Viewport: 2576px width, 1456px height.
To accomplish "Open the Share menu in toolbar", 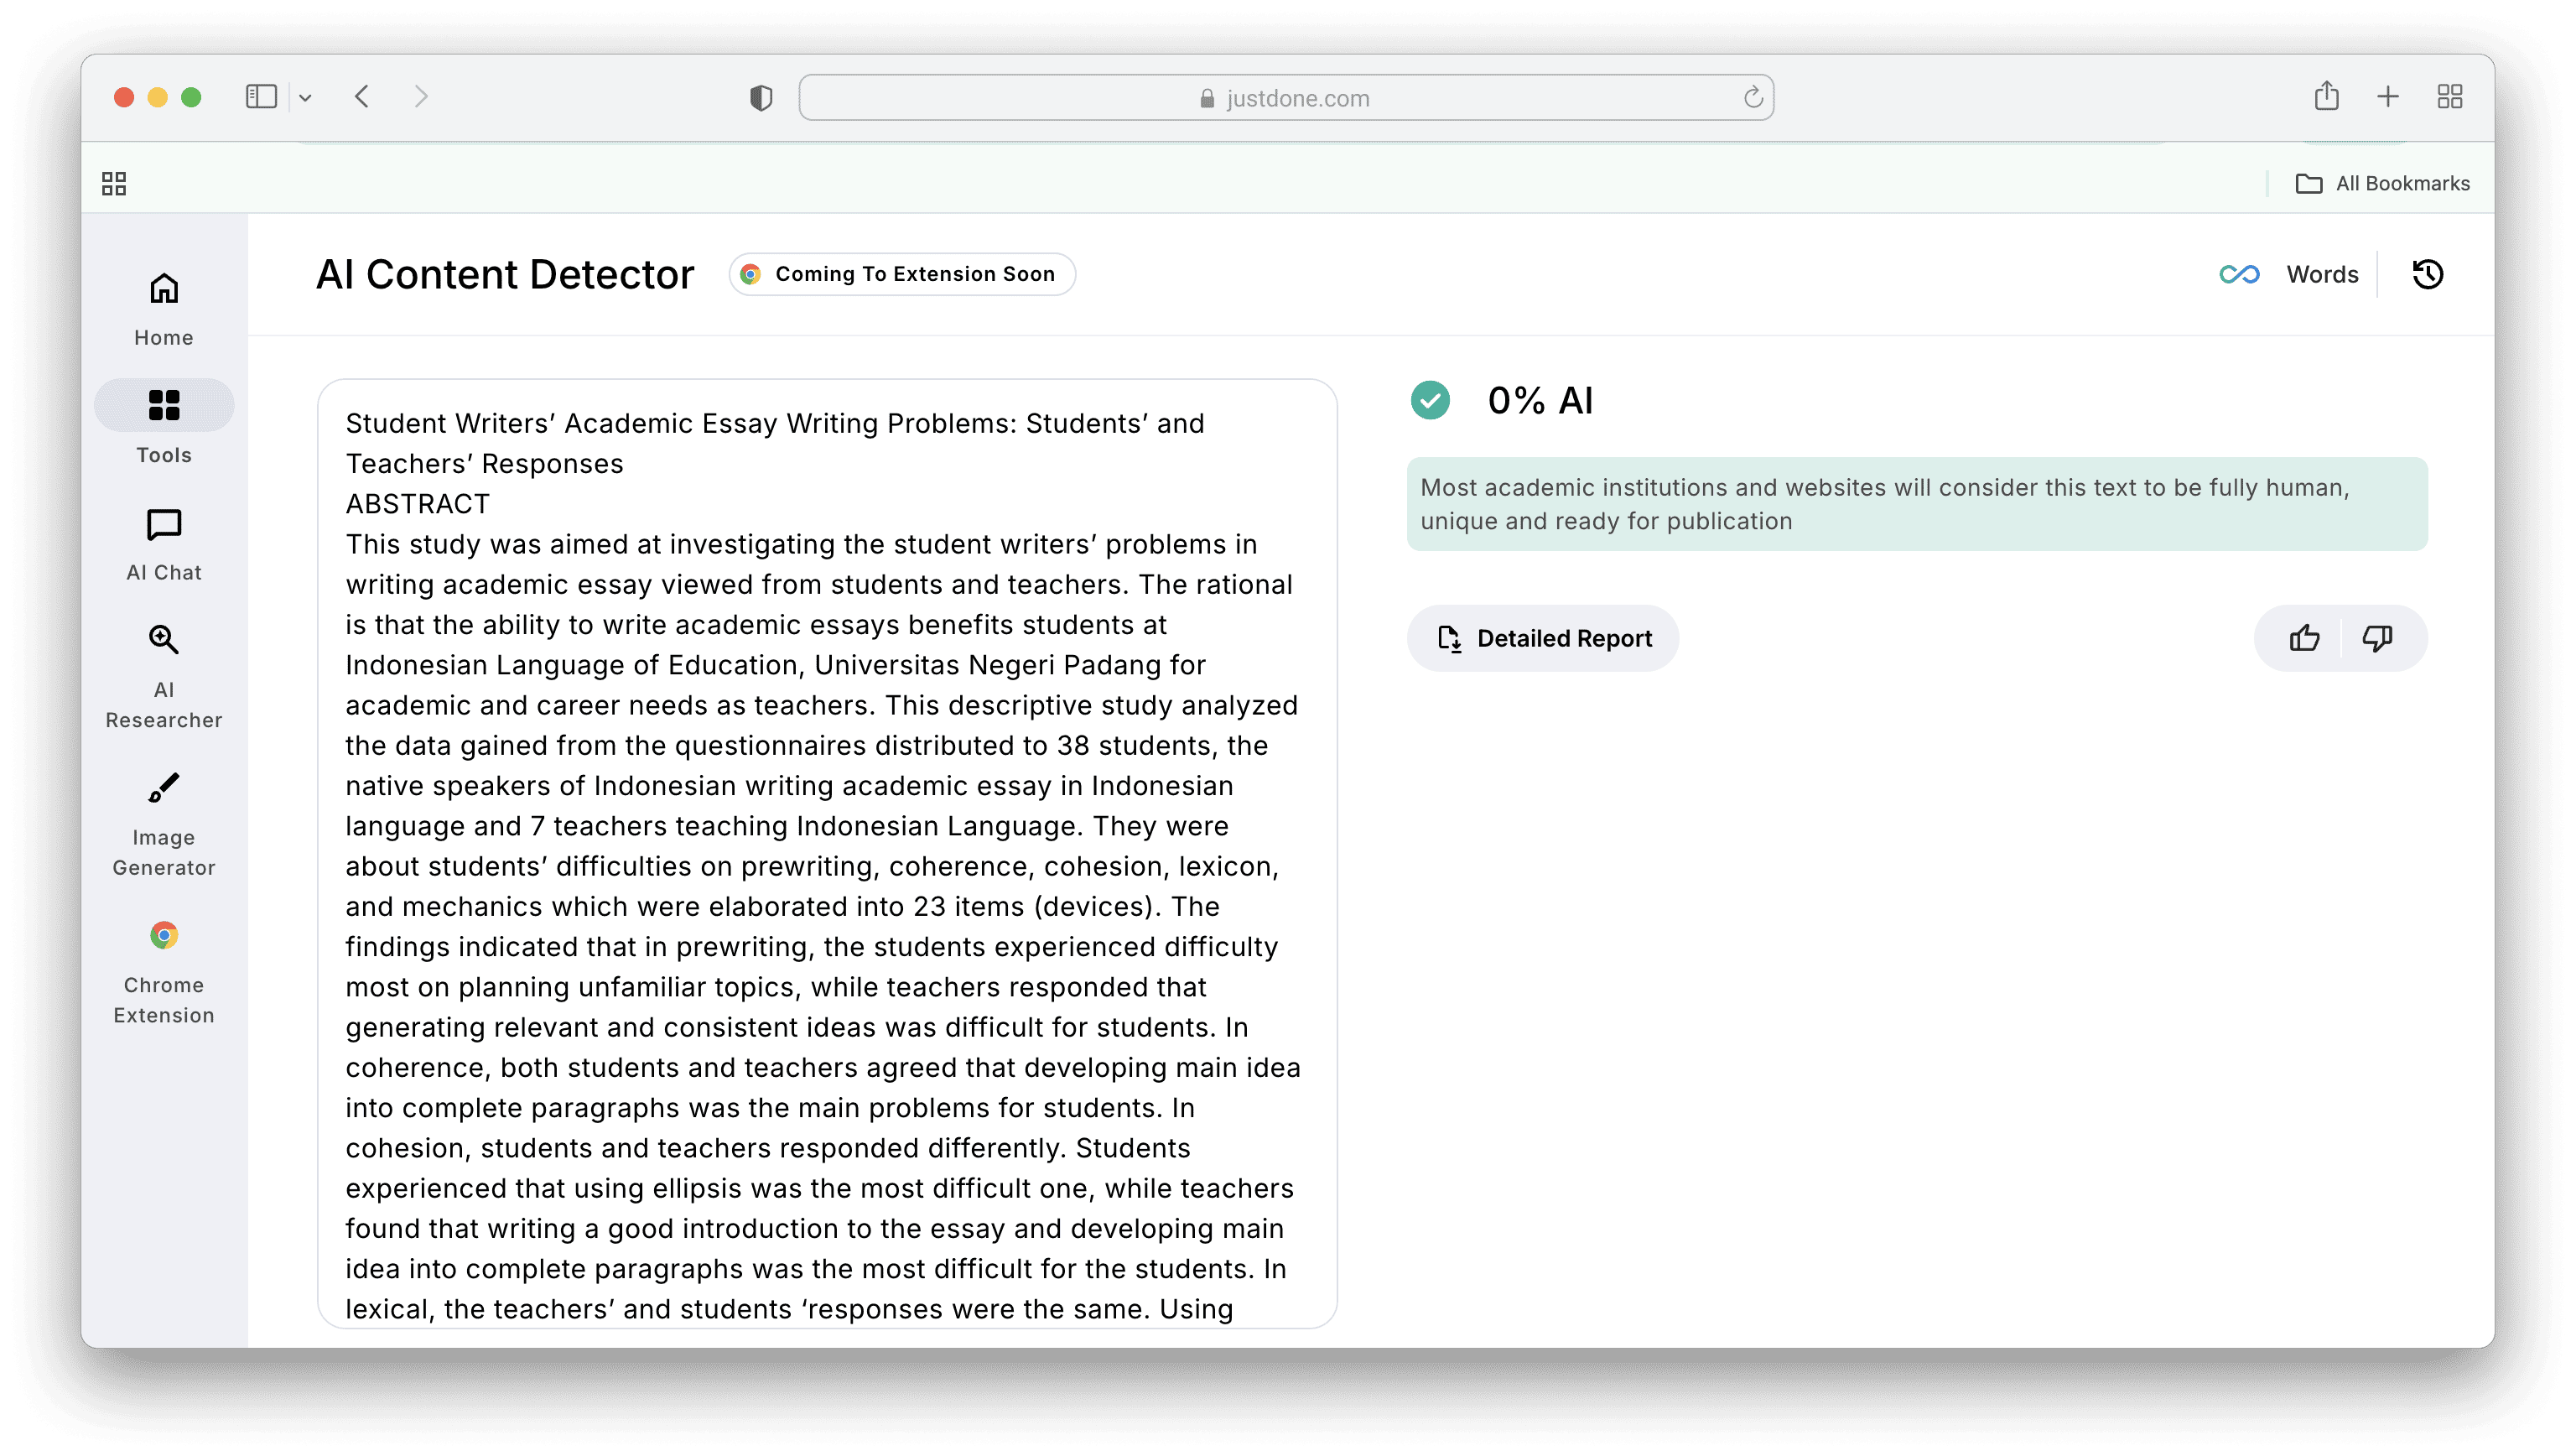I will point(2326,97).
